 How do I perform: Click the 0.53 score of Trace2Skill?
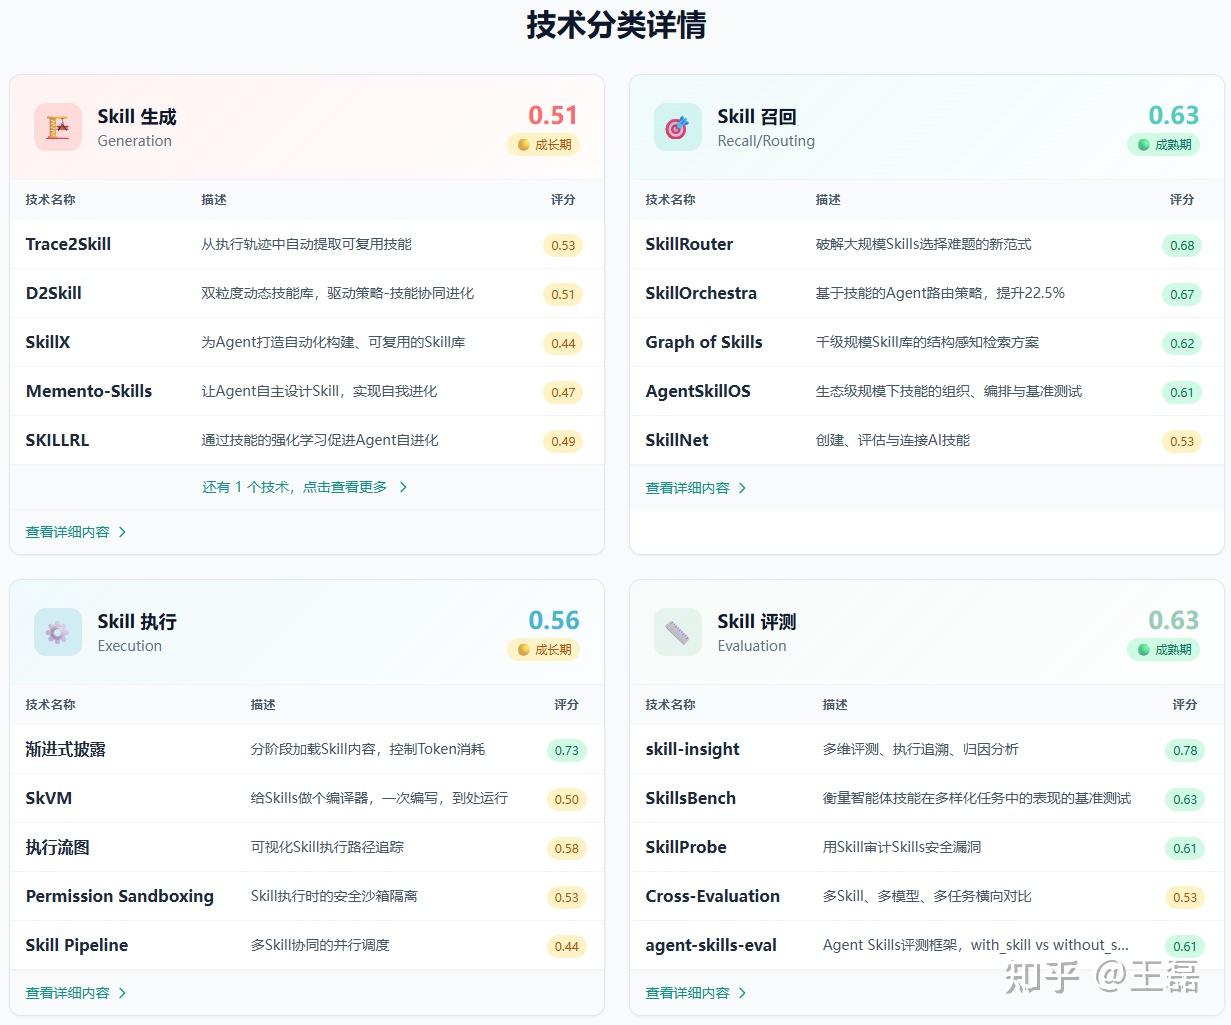(x=563, y=246)
